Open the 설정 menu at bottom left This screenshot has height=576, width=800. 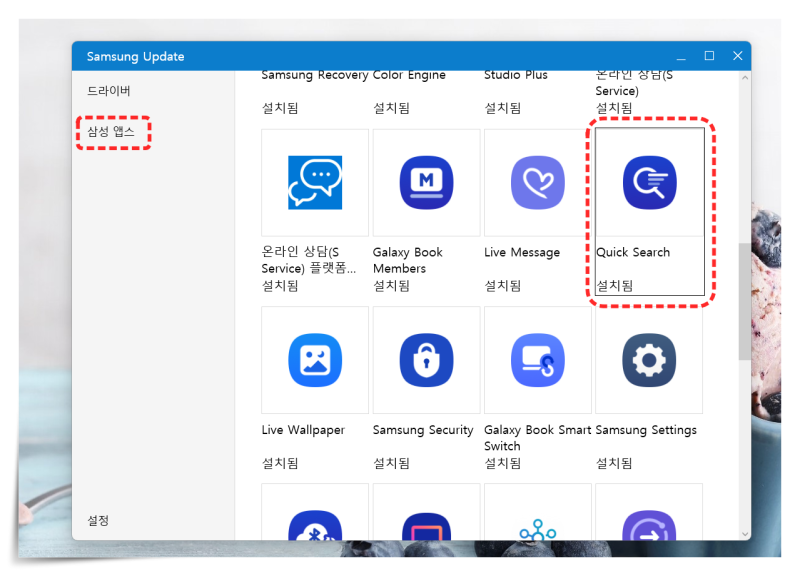coord(97,520)
